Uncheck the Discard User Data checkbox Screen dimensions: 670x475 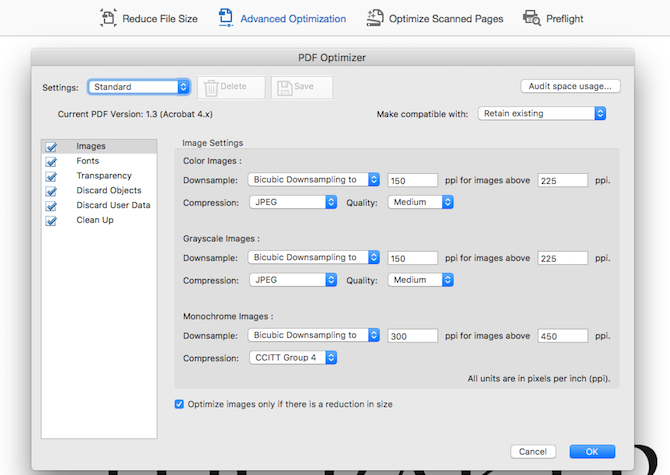(x=52, y=205)
